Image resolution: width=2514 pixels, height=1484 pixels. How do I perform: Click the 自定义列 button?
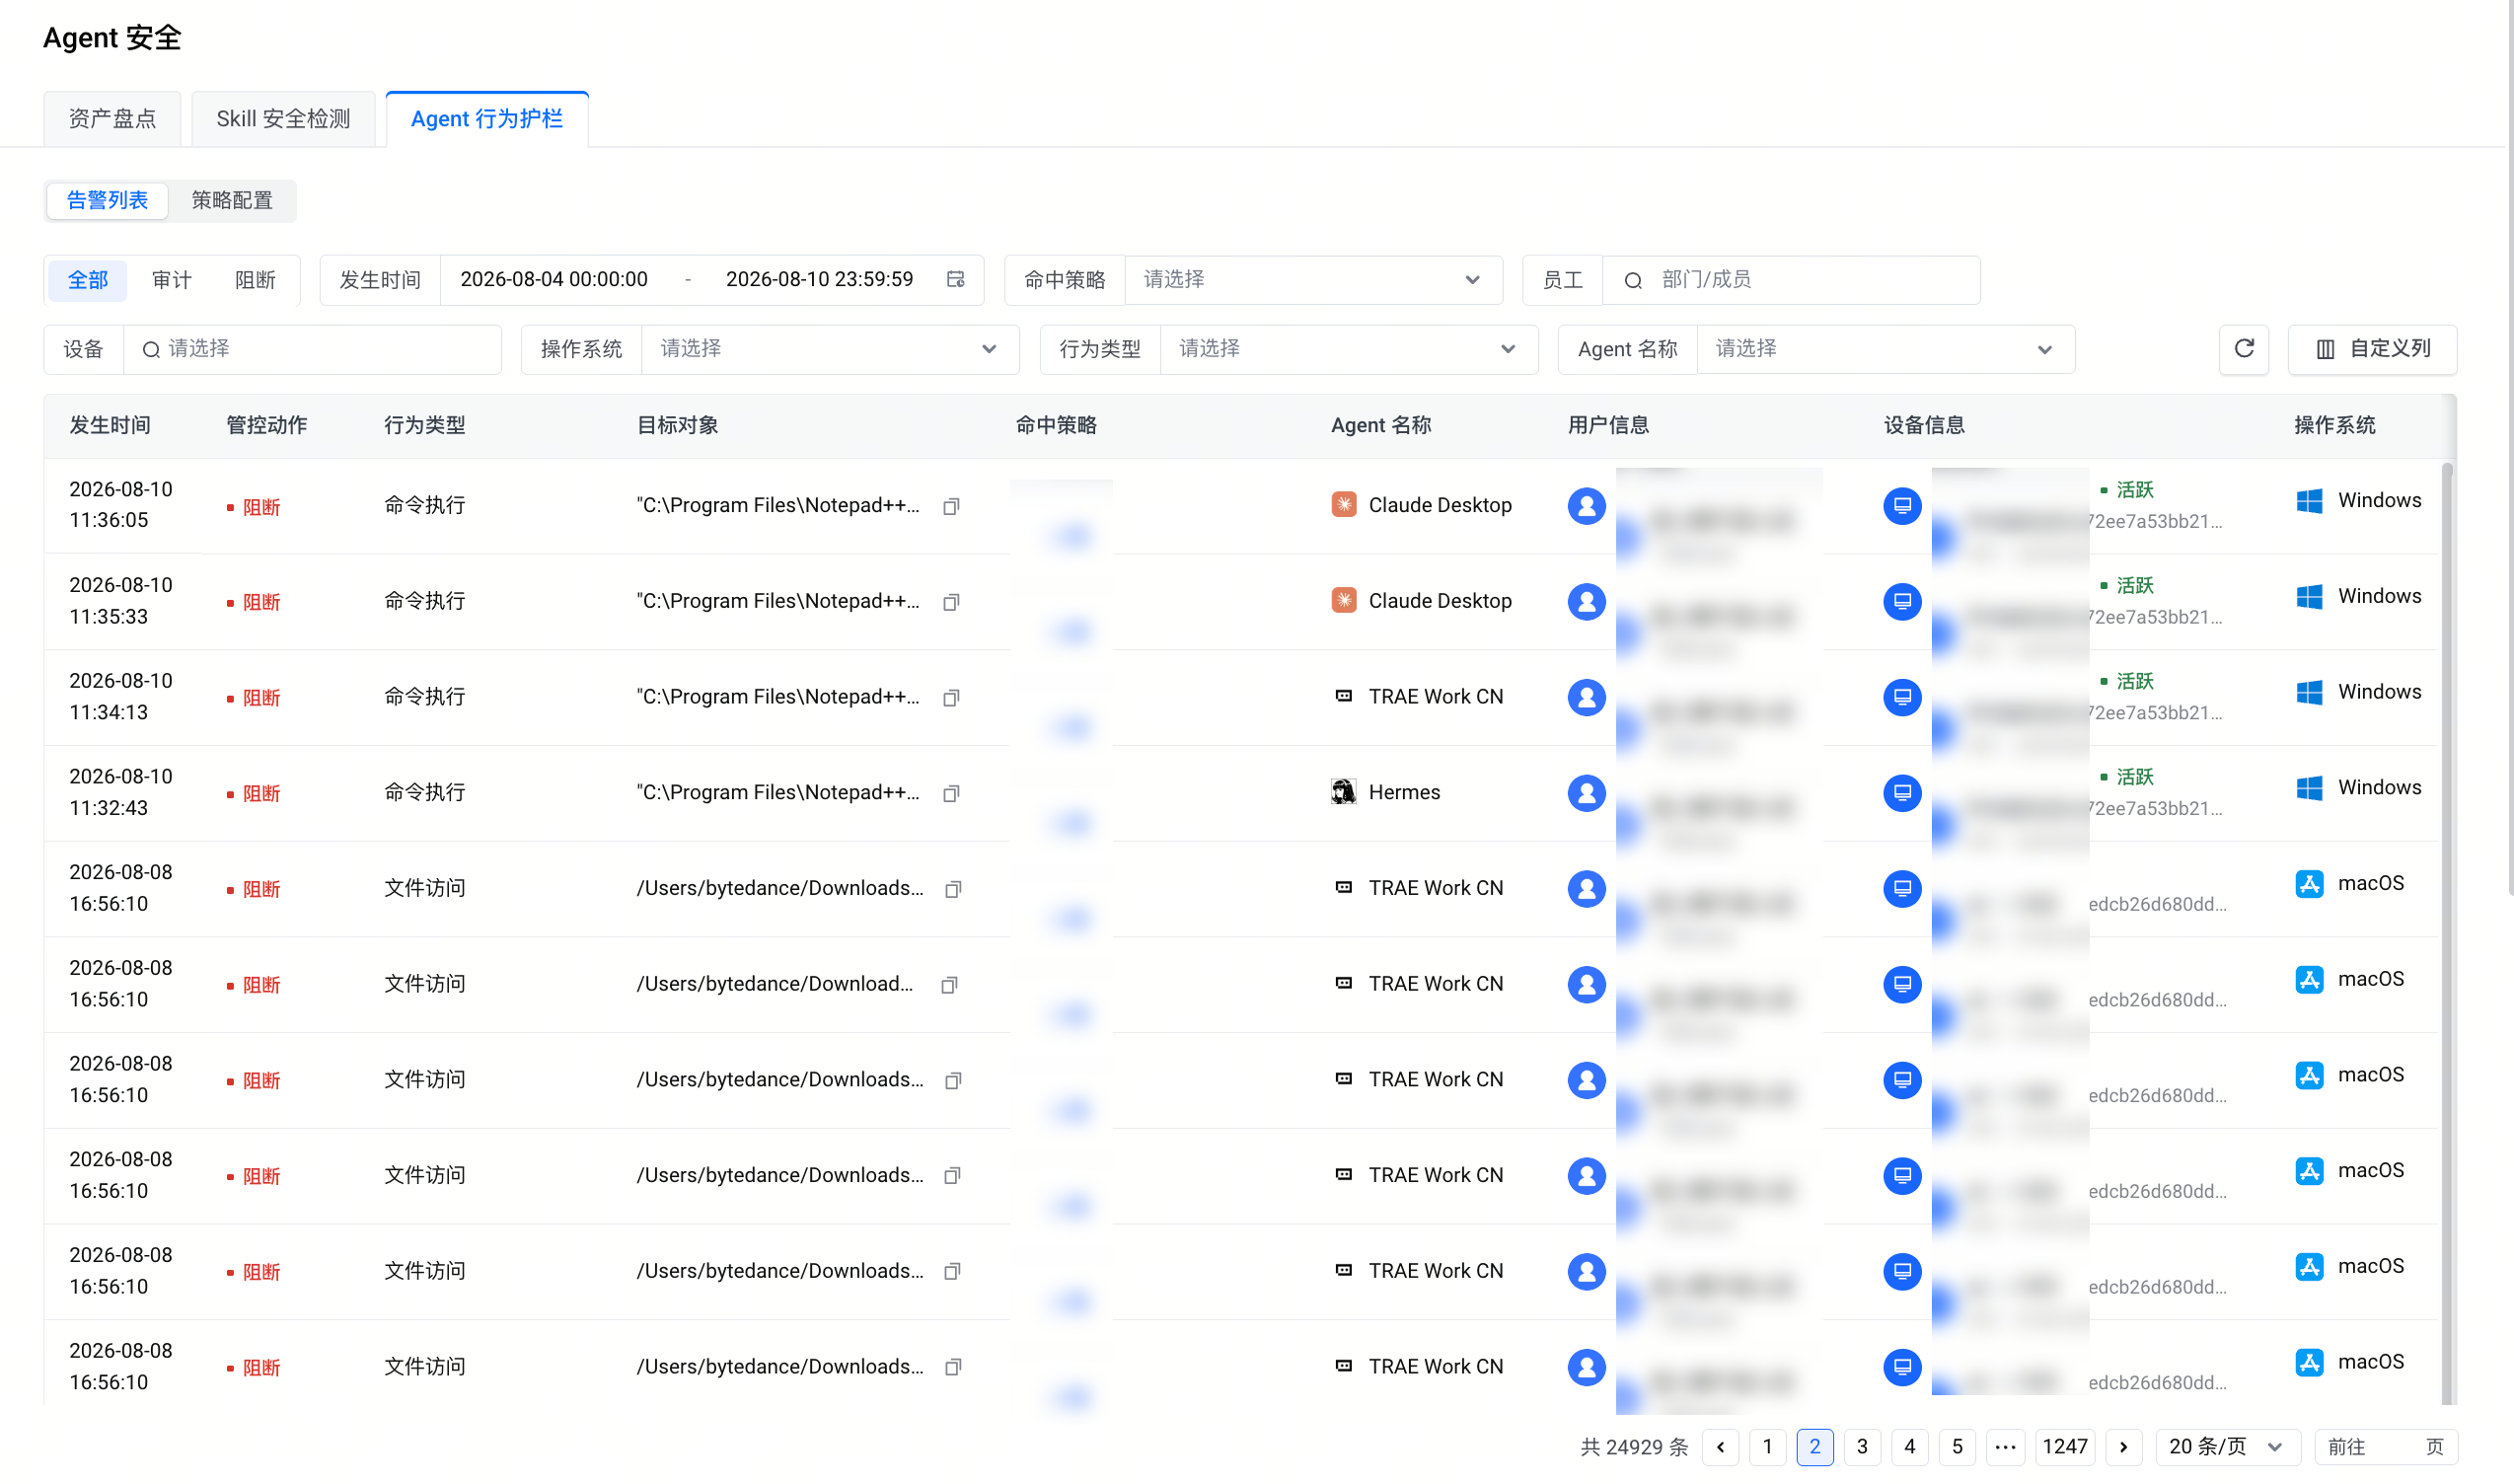point(2372,349)
